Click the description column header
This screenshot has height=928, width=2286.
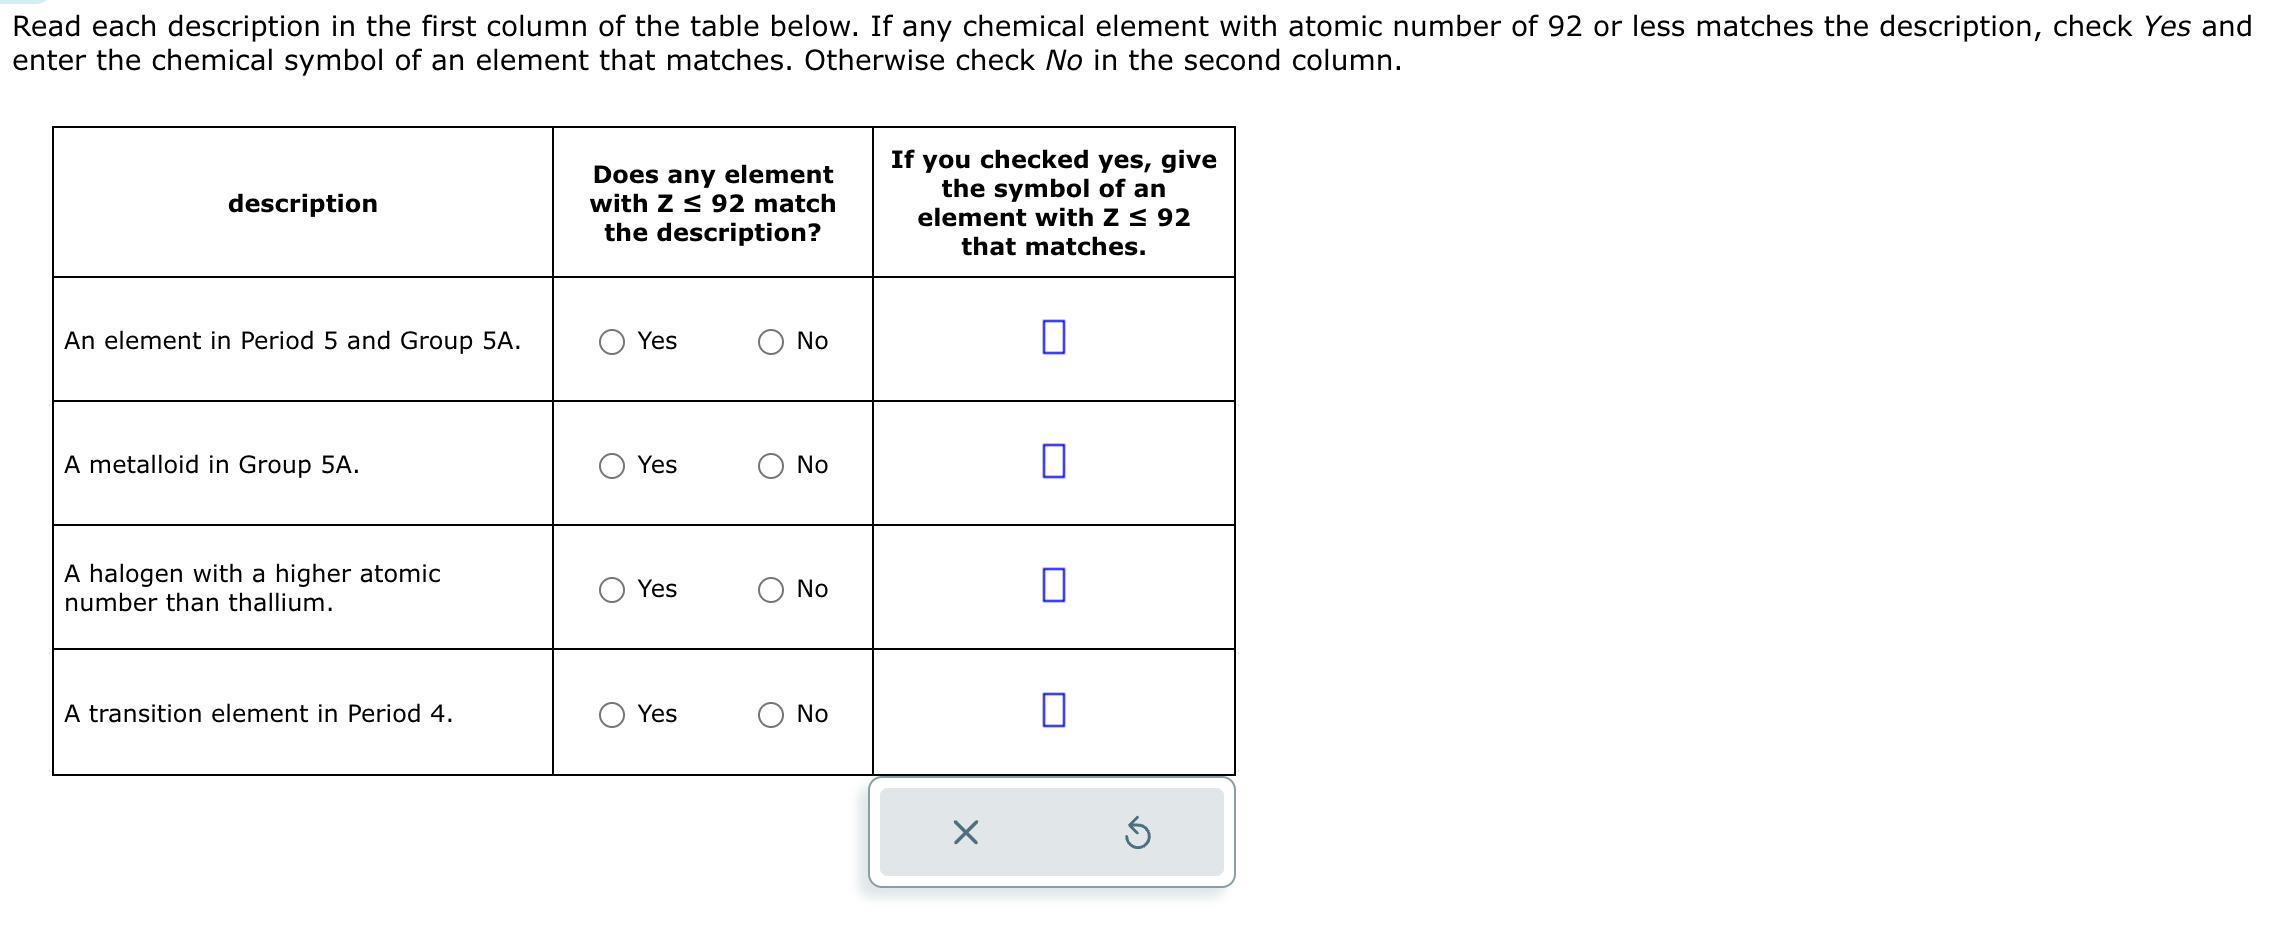302,204
